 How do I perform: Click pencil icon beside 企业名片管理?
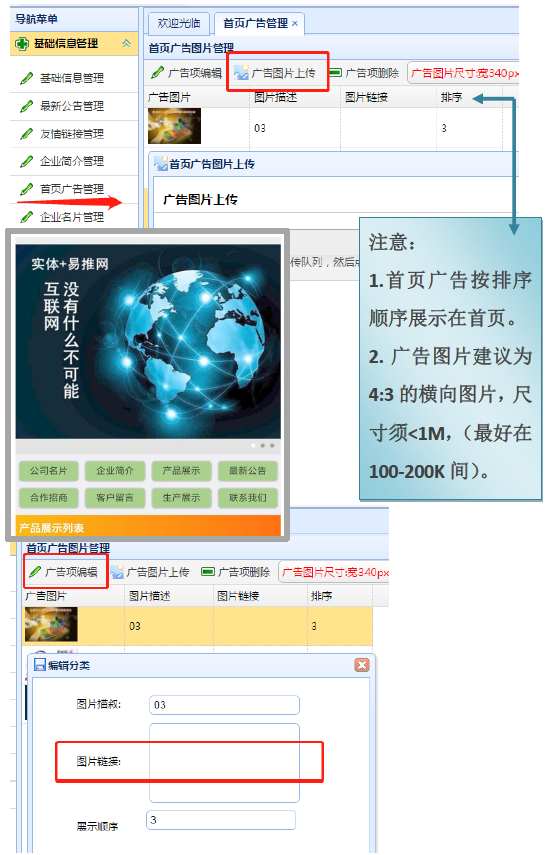[x=26, y=217]
